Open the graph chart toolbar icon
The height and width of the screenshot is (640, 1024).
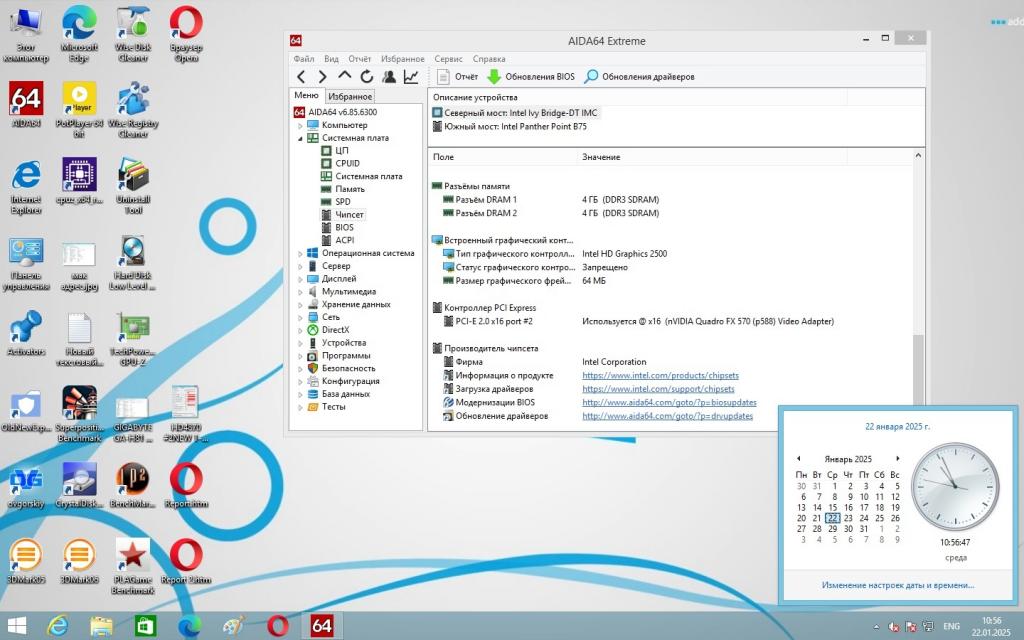tap(411, 76)
